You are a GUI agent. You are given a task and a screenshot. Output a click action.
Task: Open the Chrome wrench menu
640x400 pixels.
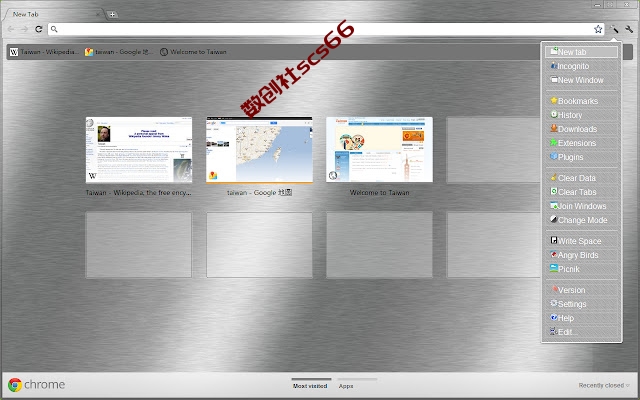point(629,29)
